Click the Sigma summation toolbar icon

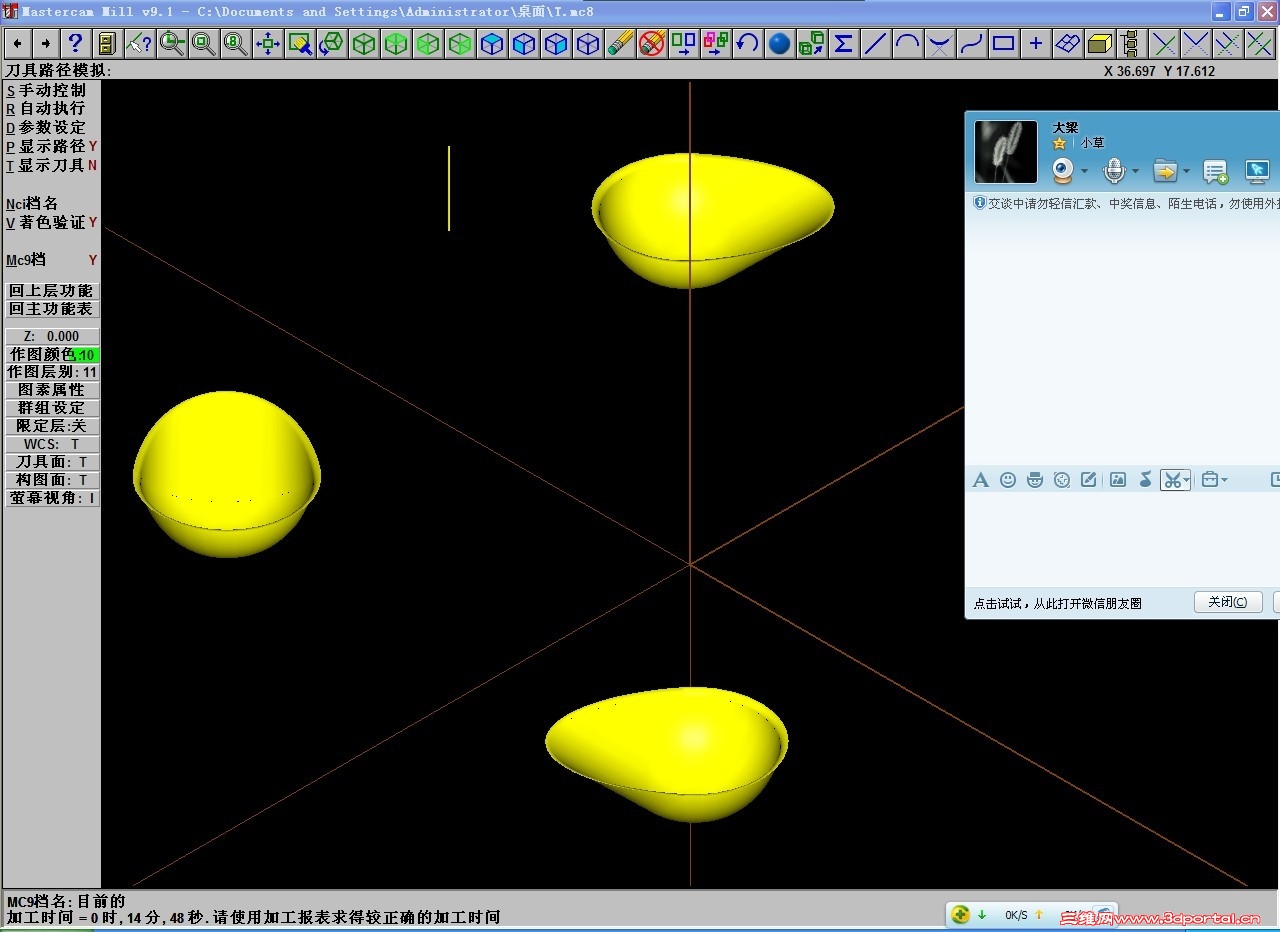843,43
